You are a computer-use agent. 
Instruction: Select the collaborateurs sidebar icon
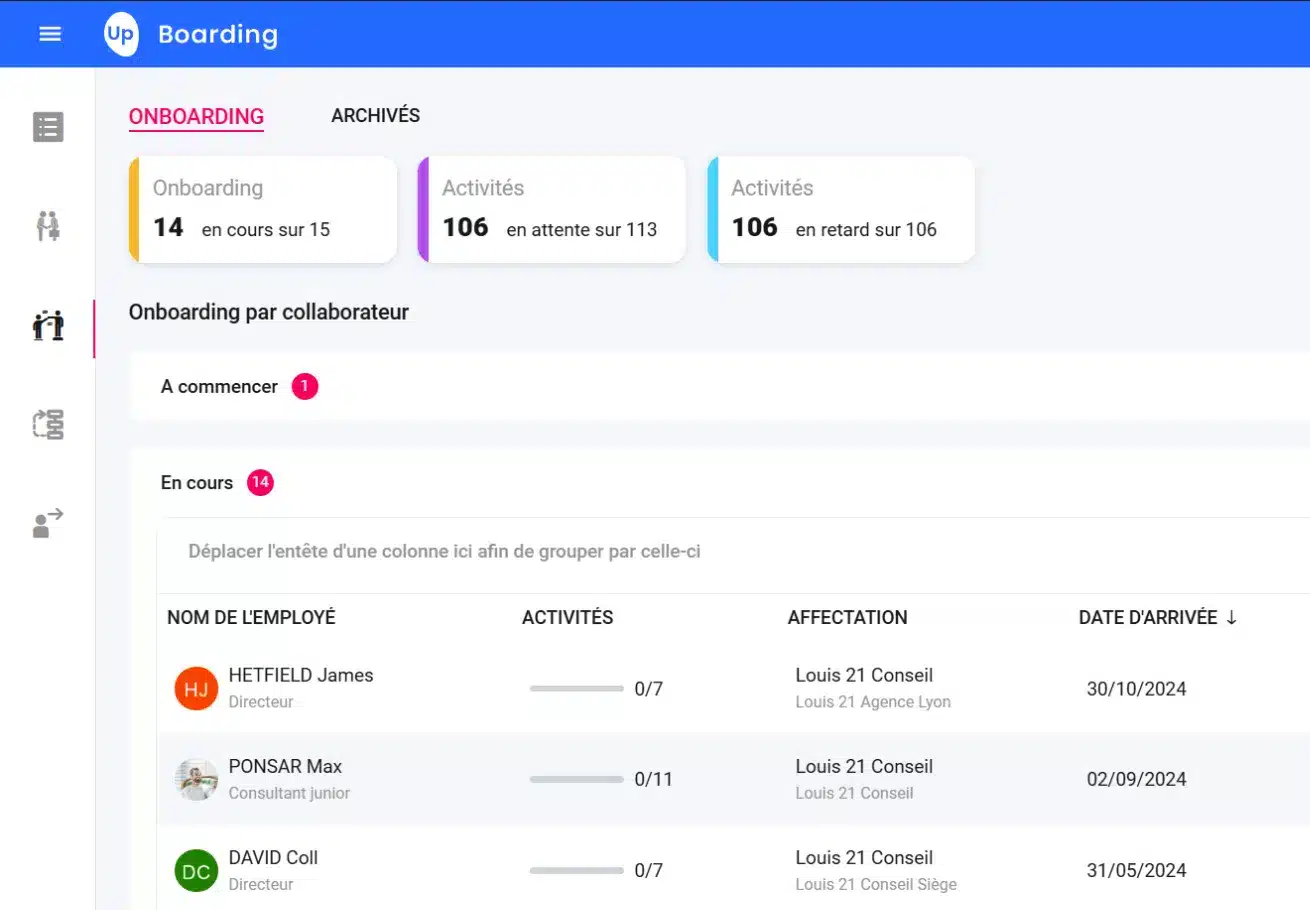click(47, 227)
